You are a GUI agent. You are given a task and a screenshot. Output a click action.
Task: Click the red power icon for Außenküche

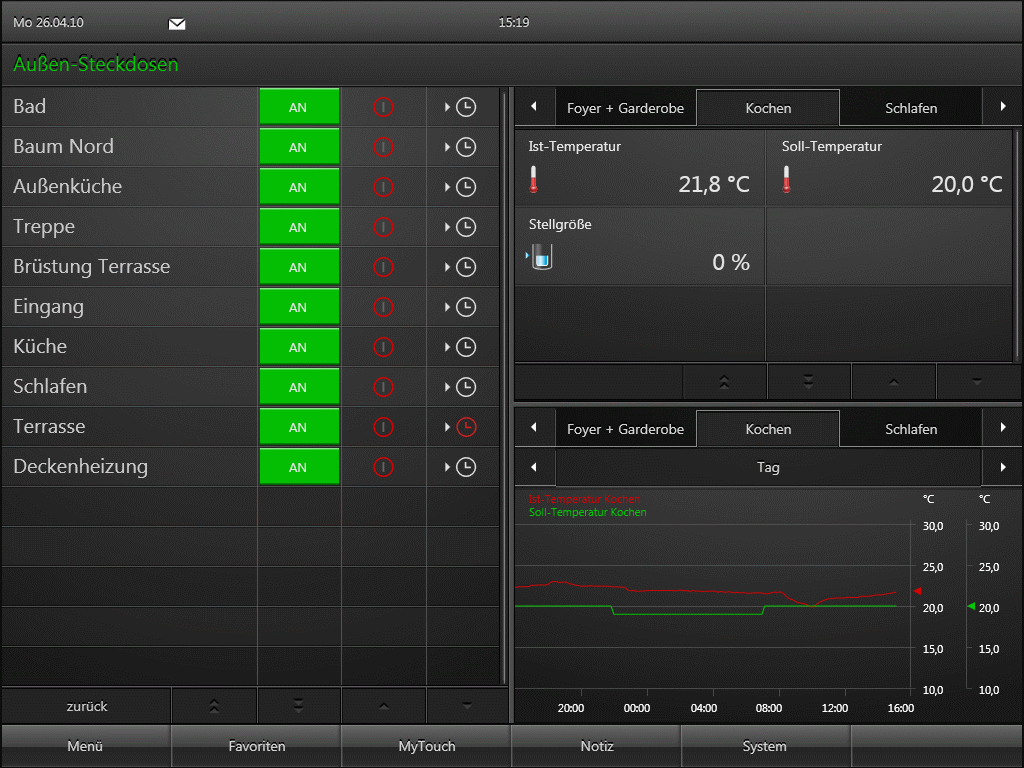pos(383,187)
